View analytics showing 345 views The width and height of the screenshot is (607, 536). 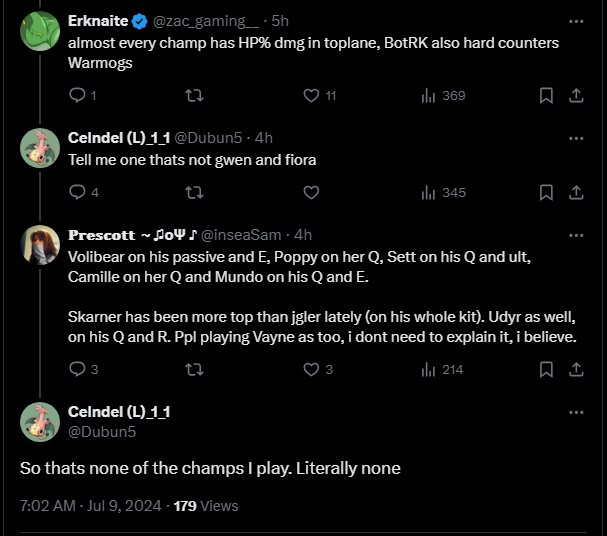point(444,192)
